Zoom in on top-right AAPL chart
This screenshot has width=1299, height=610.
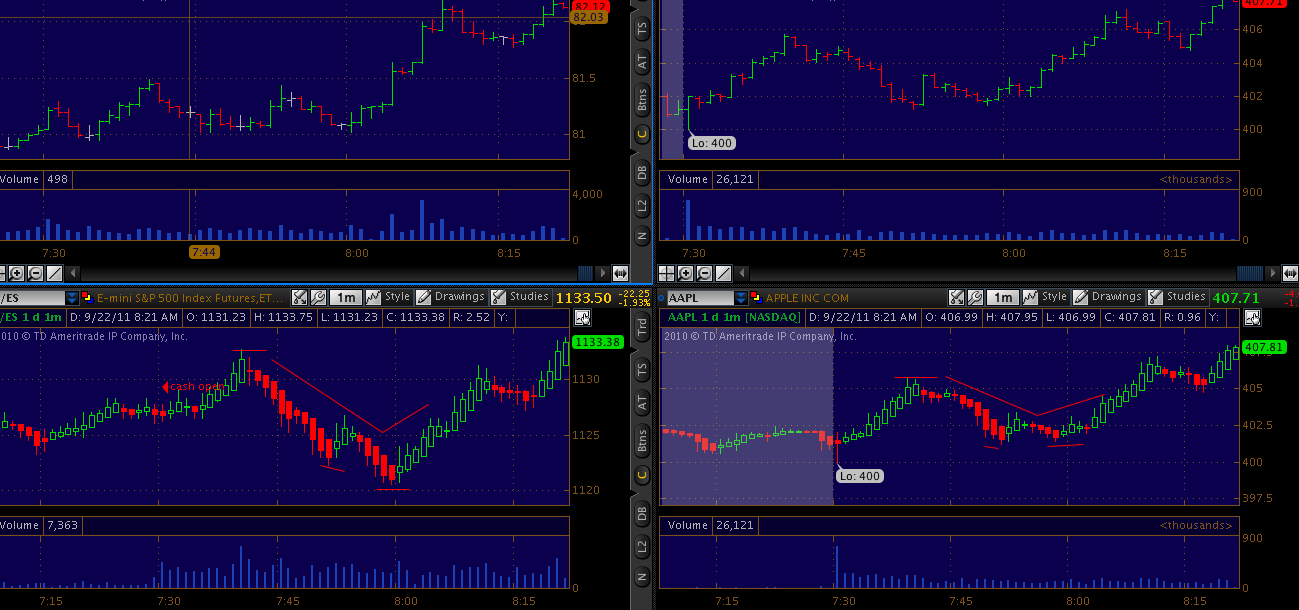[x=685, y=273]
